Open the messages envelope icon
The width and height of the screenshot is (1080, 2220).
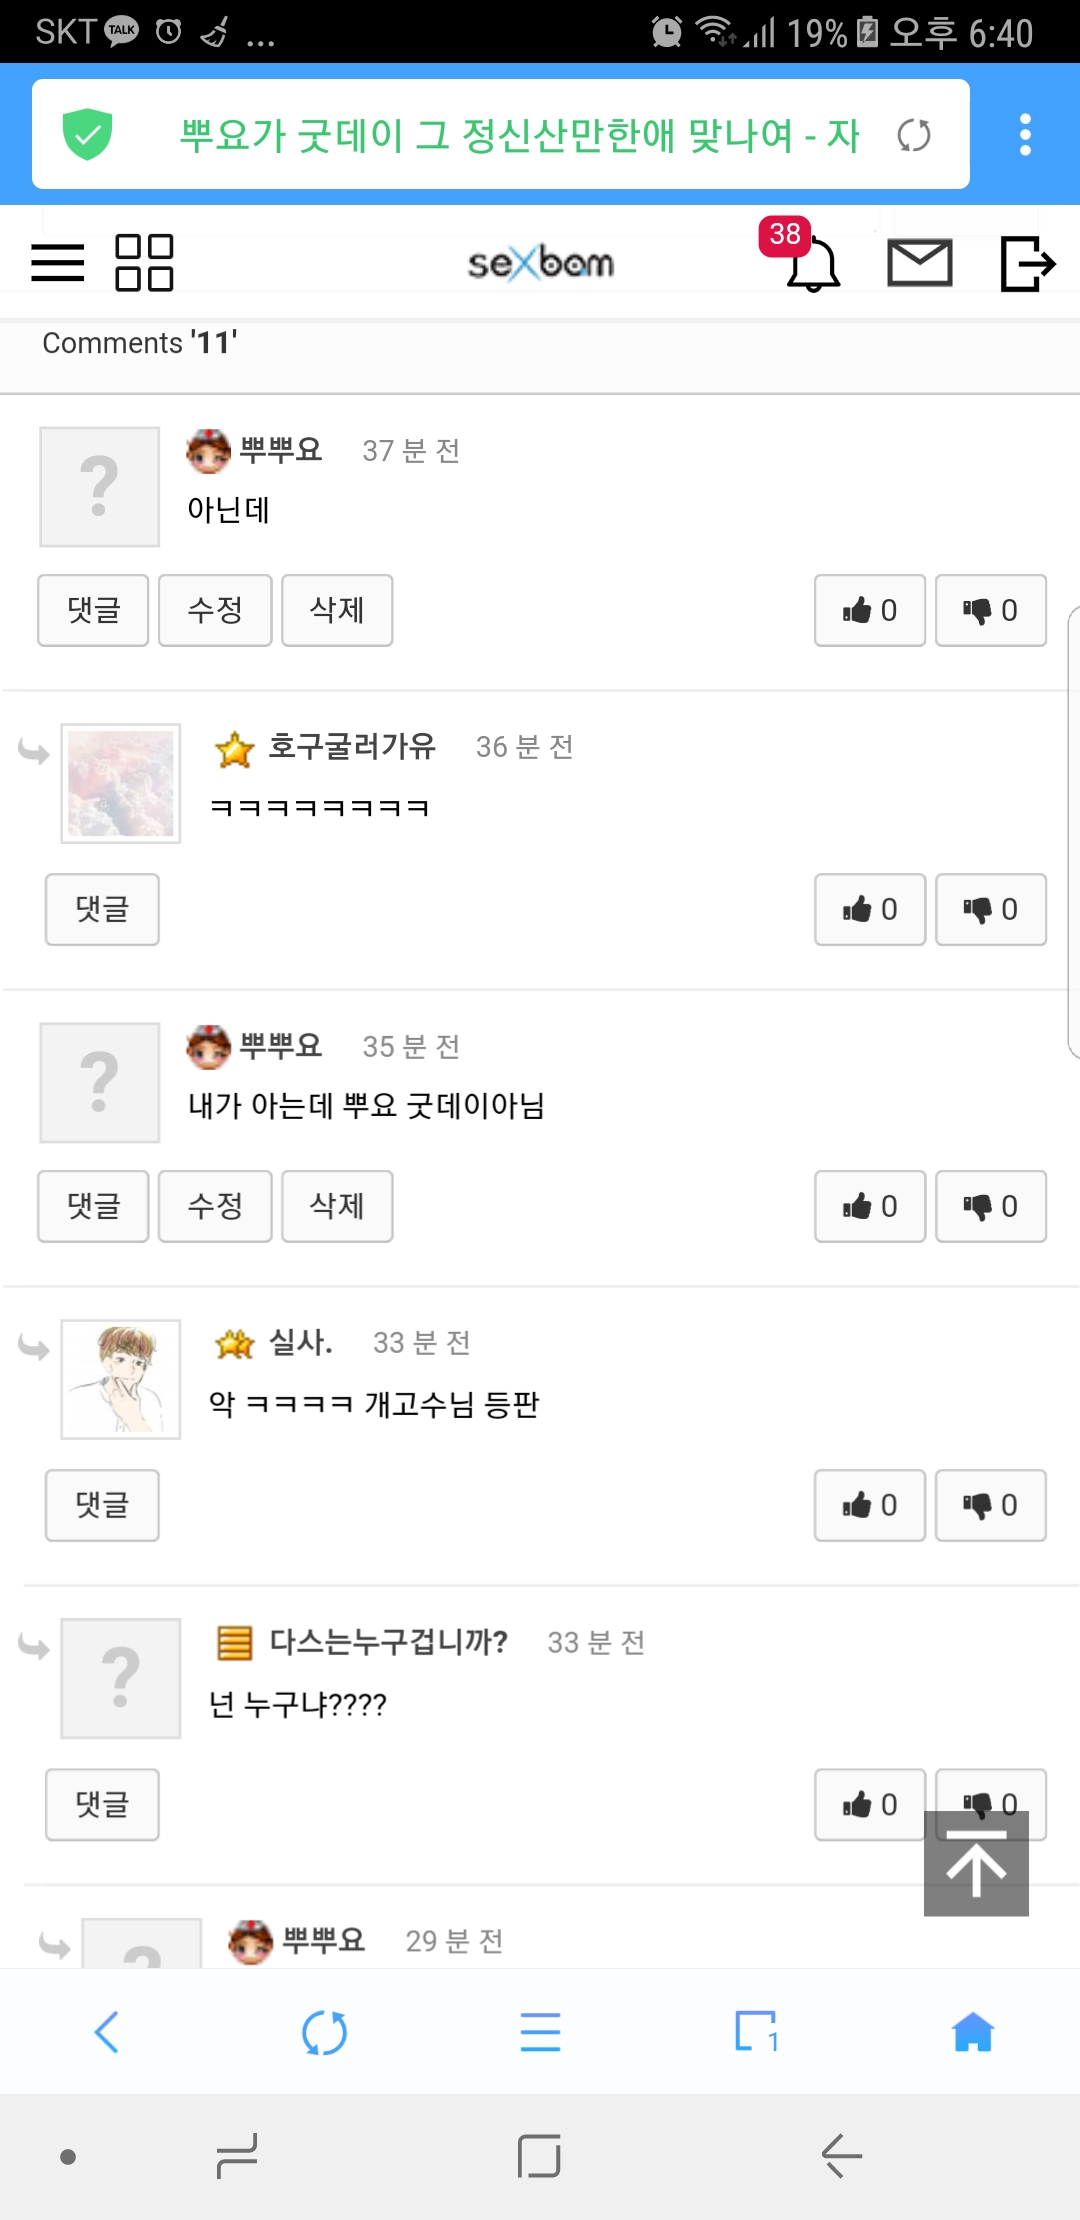(919, 263)
